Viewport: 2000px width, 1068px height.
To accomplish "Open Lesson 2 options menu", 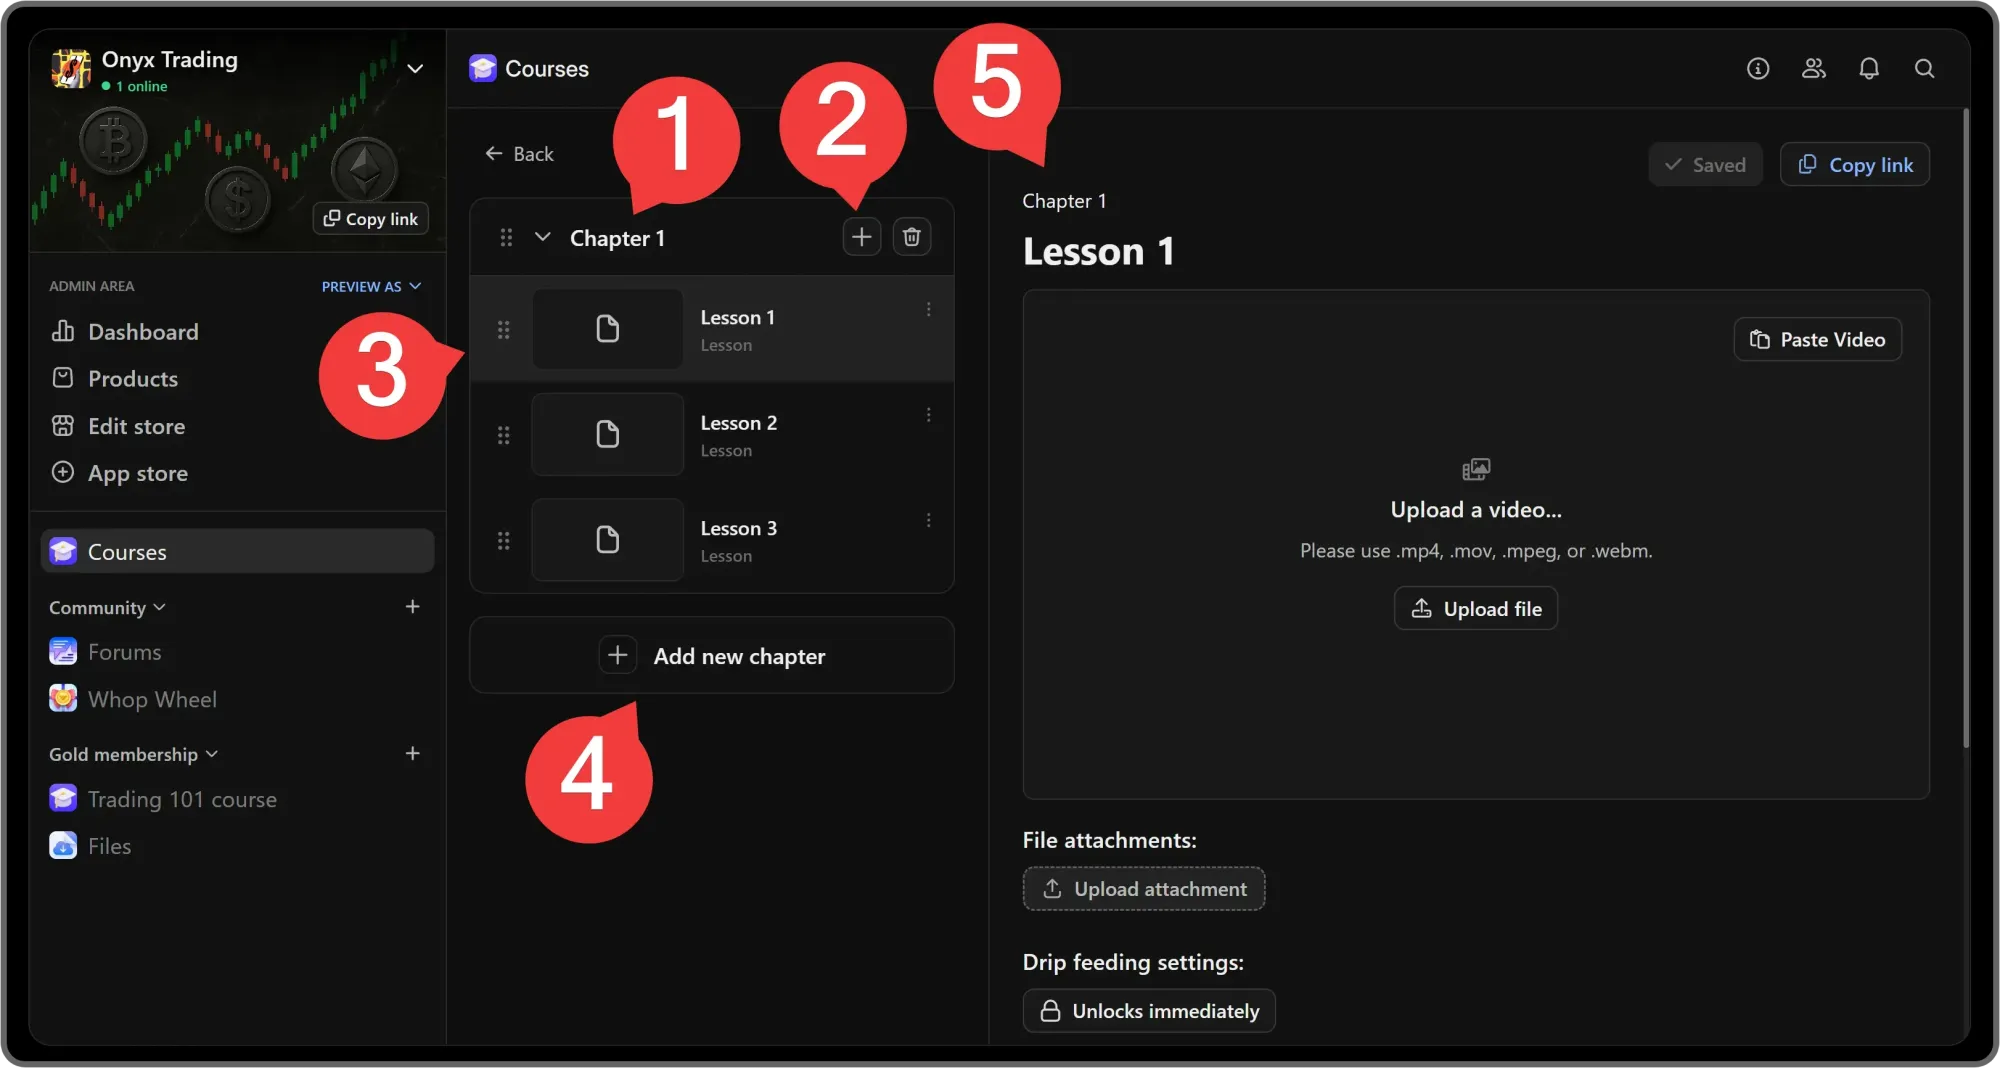I will point(928,414).
